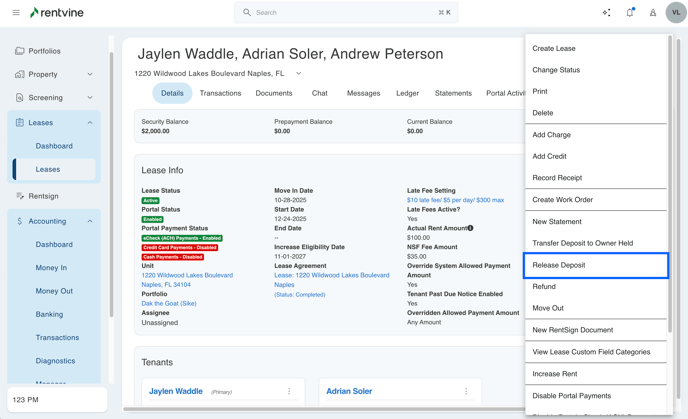Click the Actual Rent Amount info icon
688x419 pixels.
pos(471,228)
